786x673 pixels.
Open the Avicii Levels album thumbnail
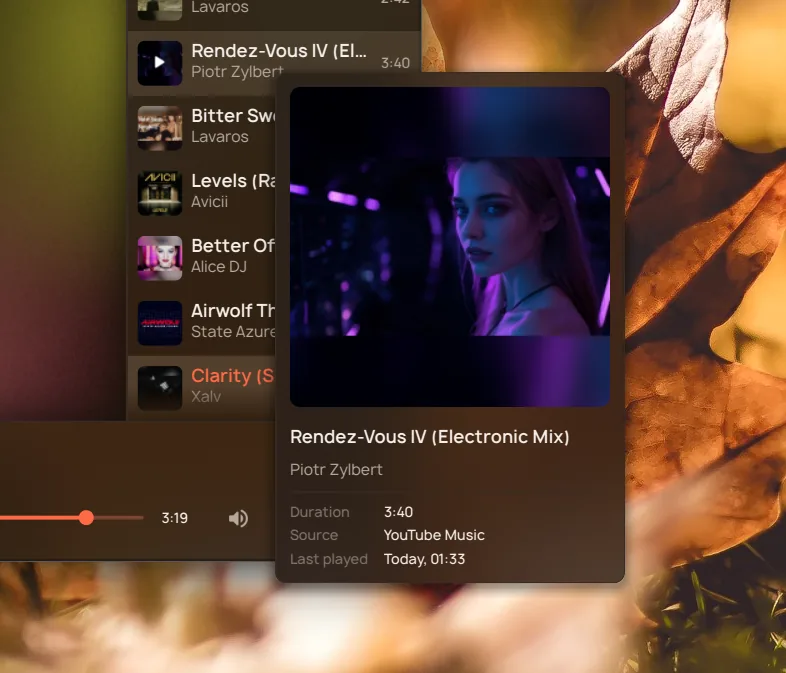tap(160, 193)
